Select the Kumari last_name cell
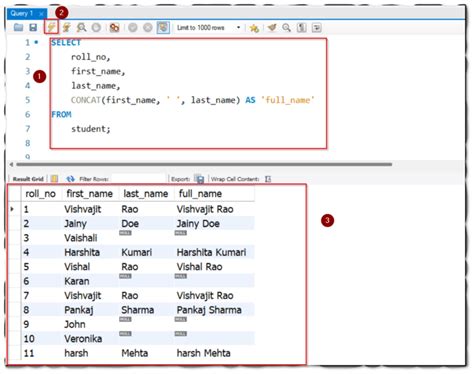The width and height of the screenshot is (474, 374). coord(146,252)
